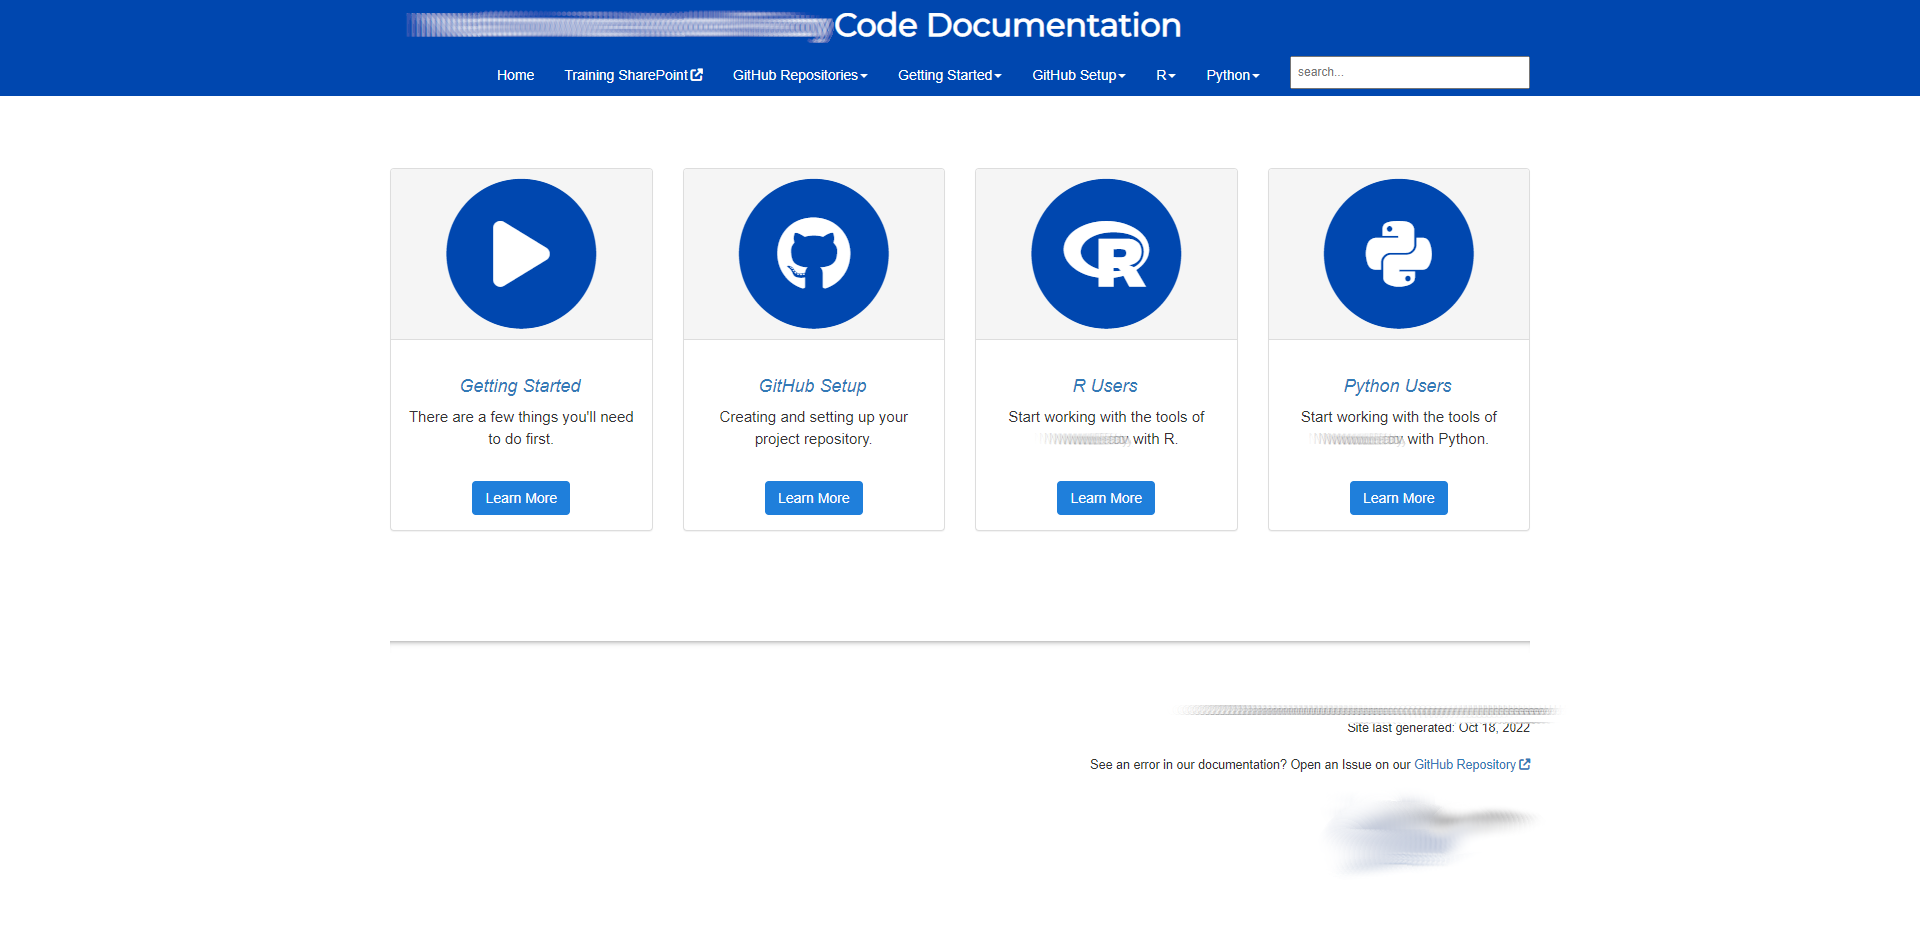Expand Getting Started dropdown in navbar
This screenshot has height=937, width=1920.
click(x=949, y=75)
